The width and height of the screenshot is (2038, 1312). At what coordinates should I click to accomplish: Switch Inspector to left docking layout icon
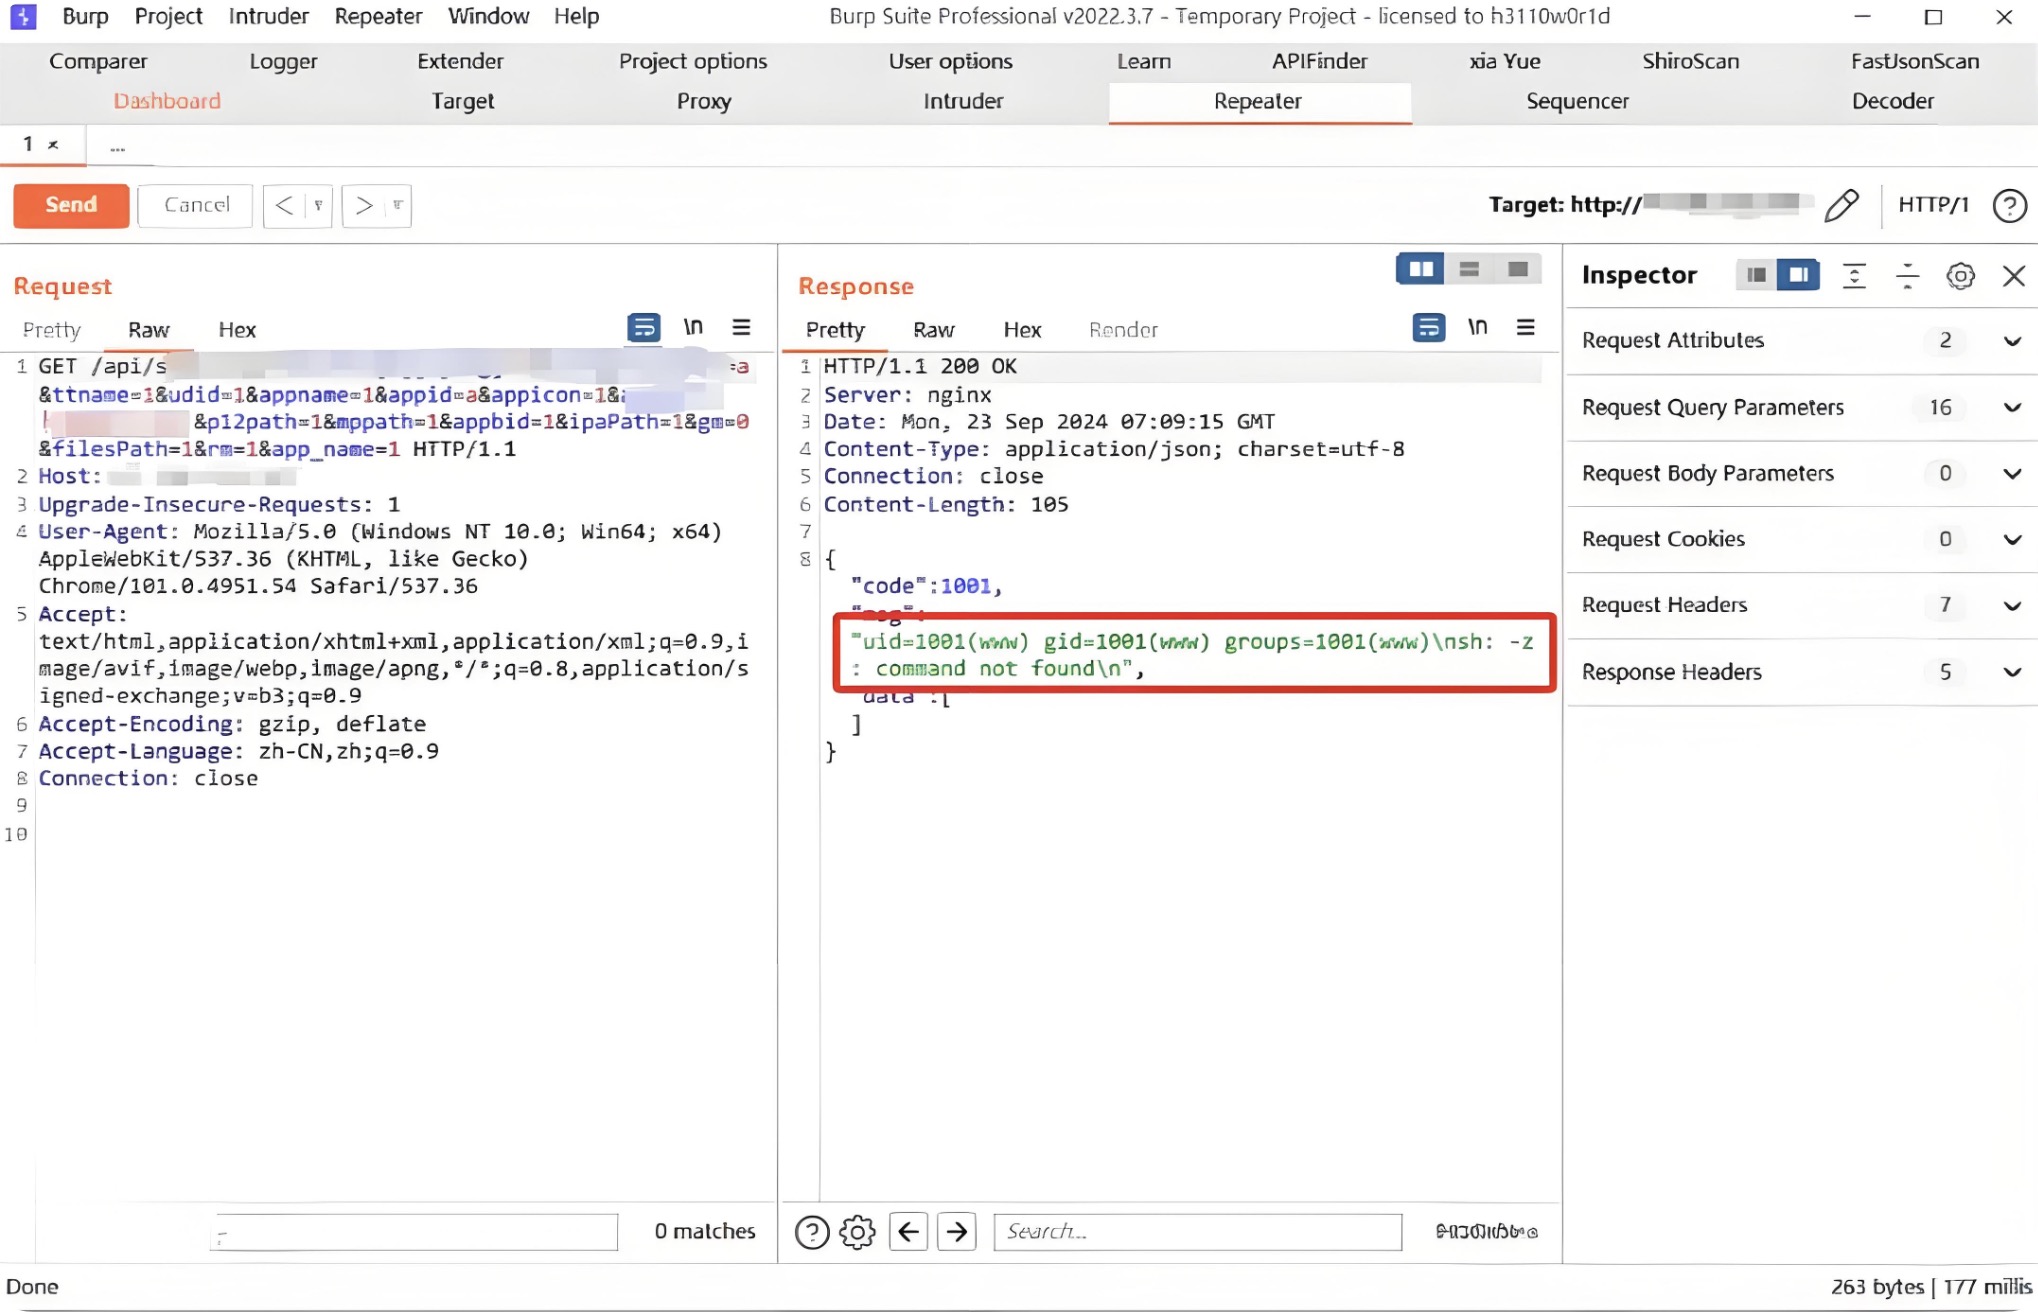coord(1756,275)
